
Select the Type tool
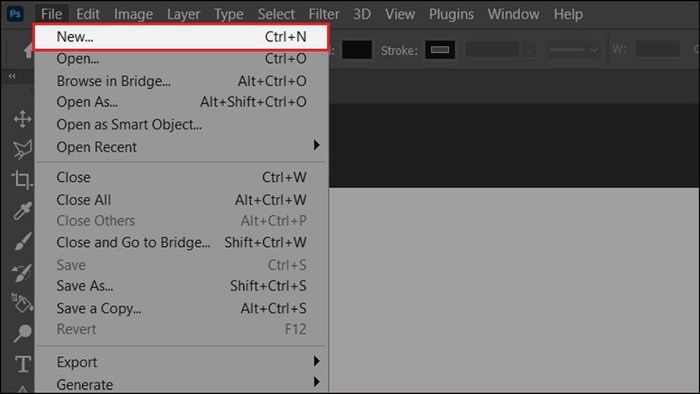pos(23,364)
